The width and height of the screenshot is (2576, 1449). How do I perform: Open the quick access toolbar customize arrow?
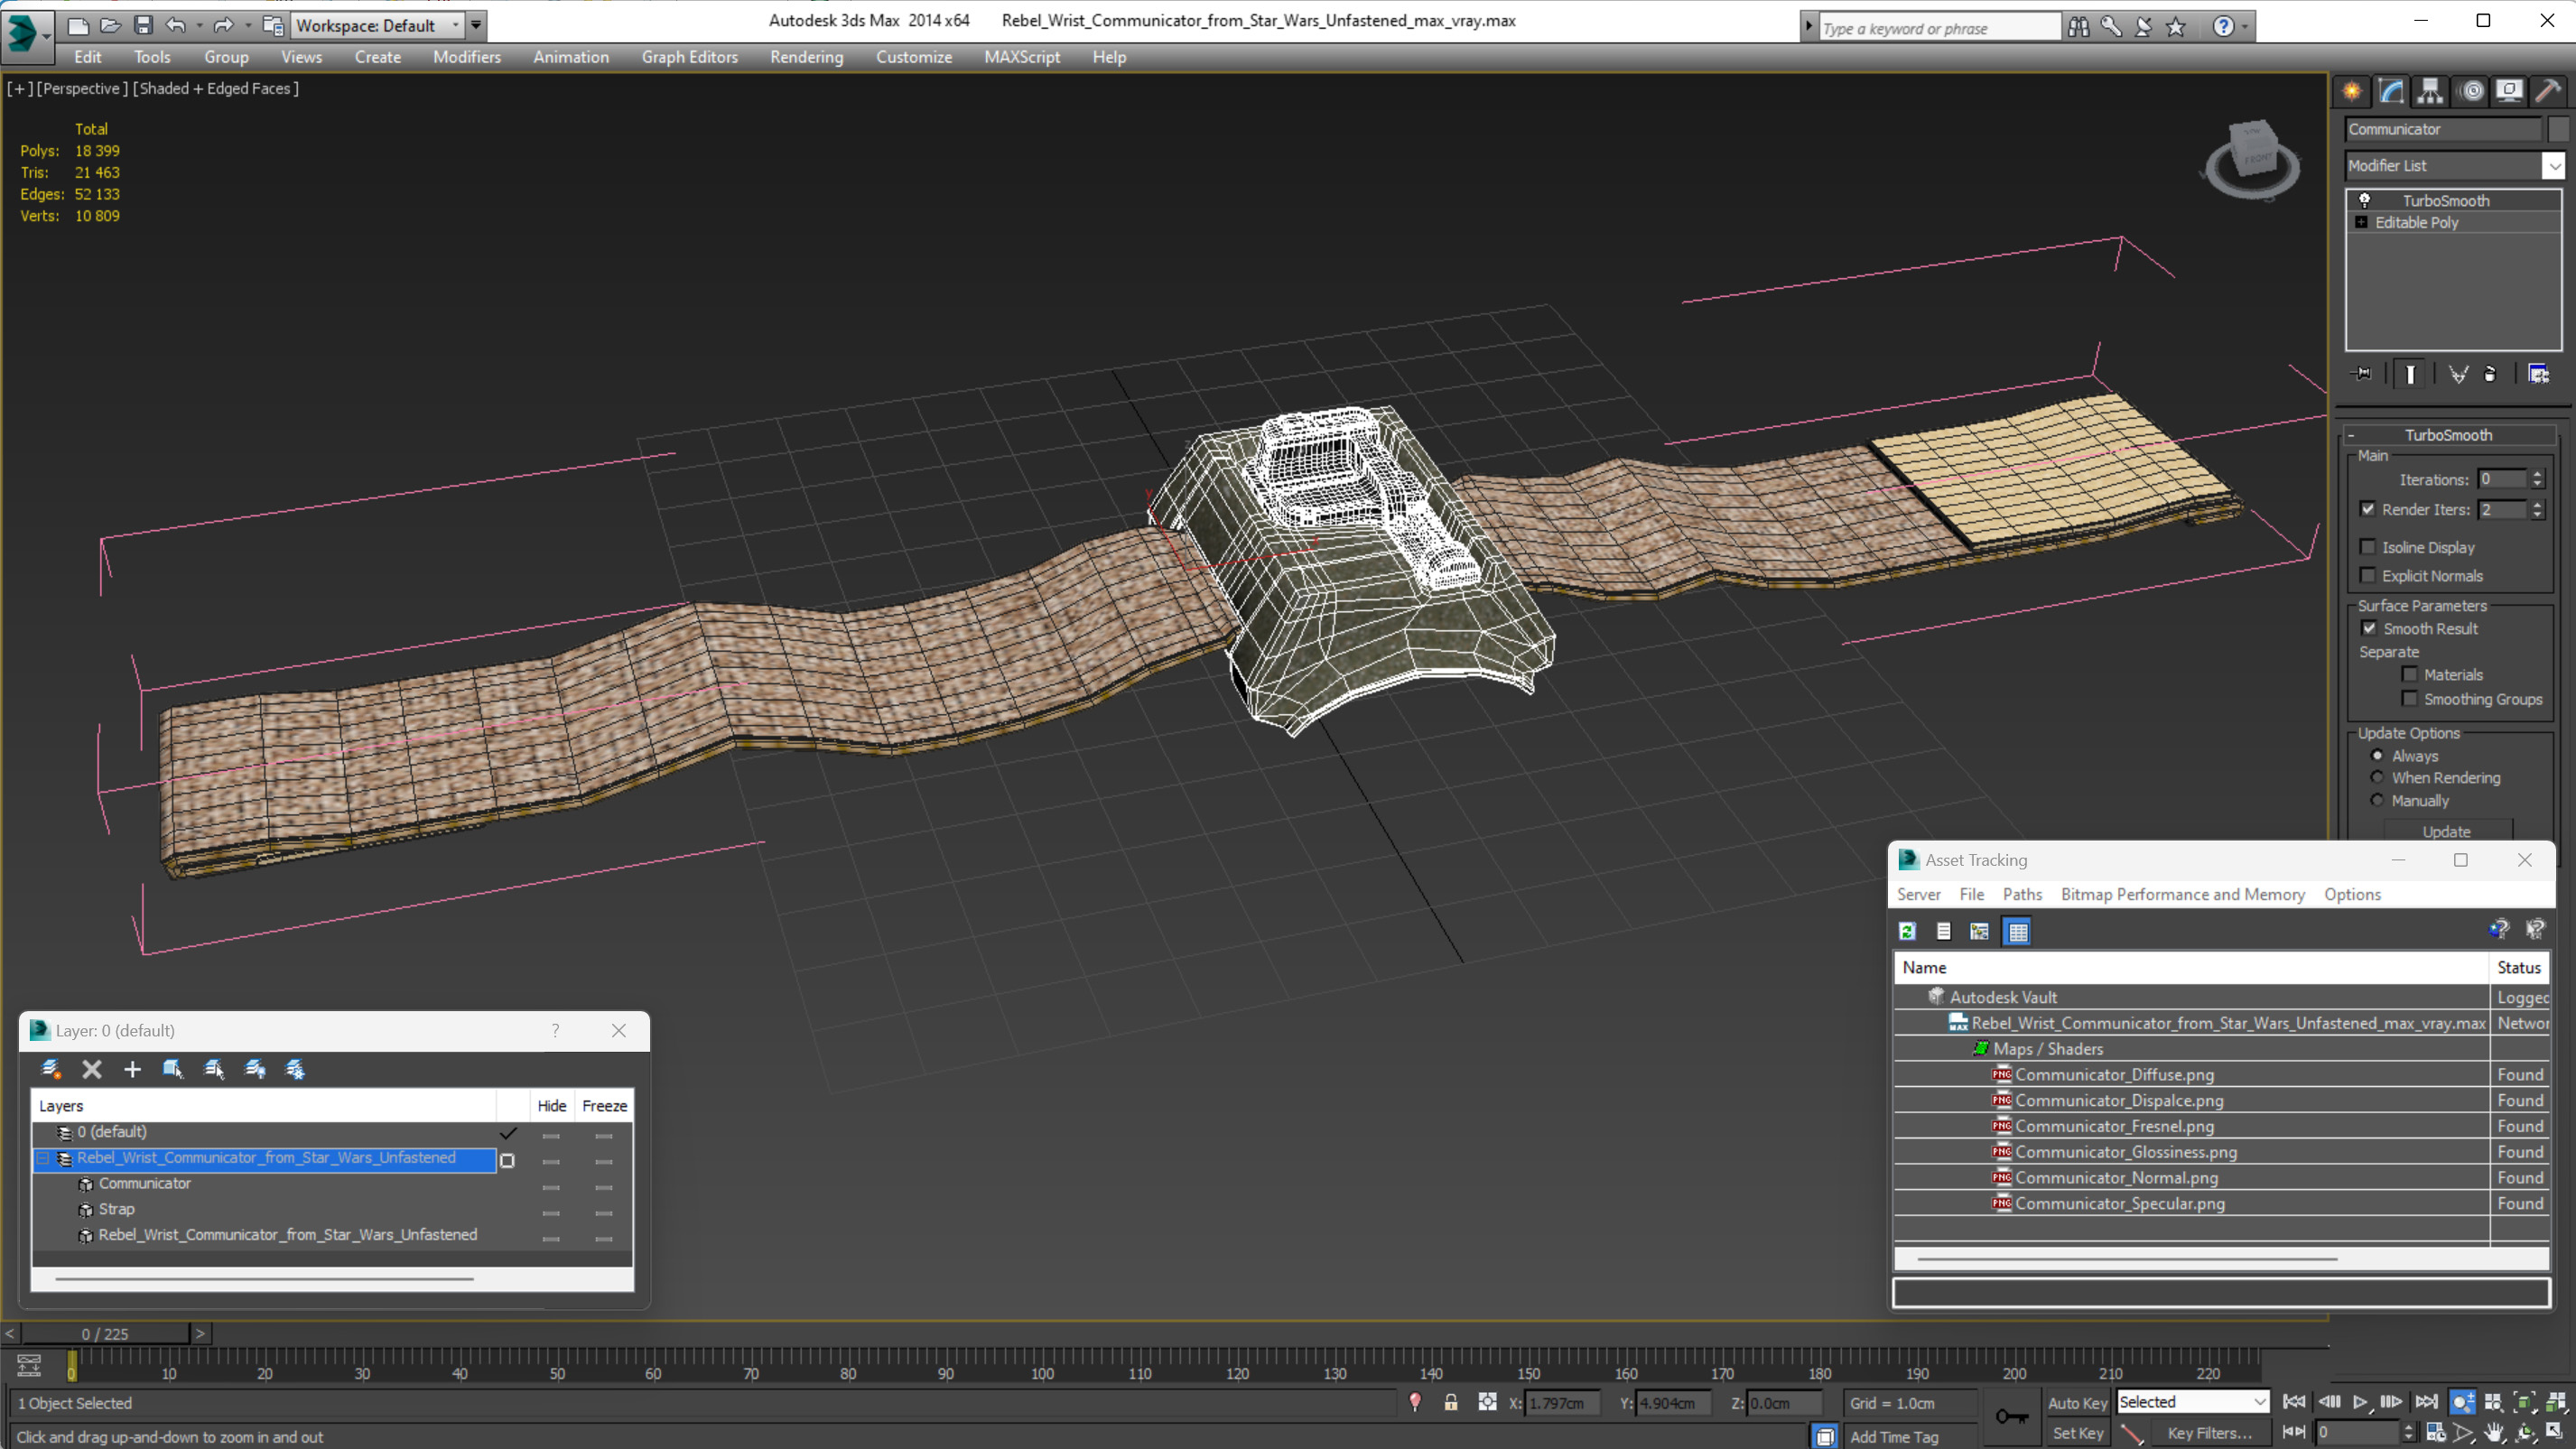477,25
